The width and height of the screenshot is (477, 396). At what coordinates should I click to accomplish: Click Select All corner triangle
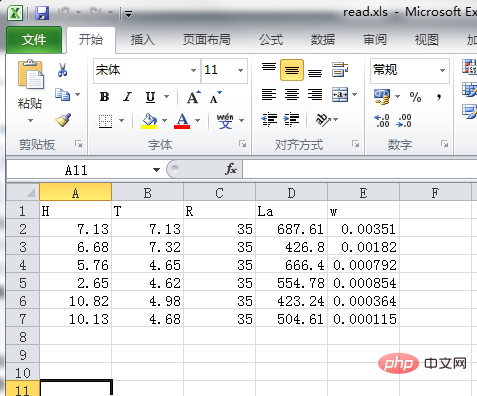click(23, 192)
